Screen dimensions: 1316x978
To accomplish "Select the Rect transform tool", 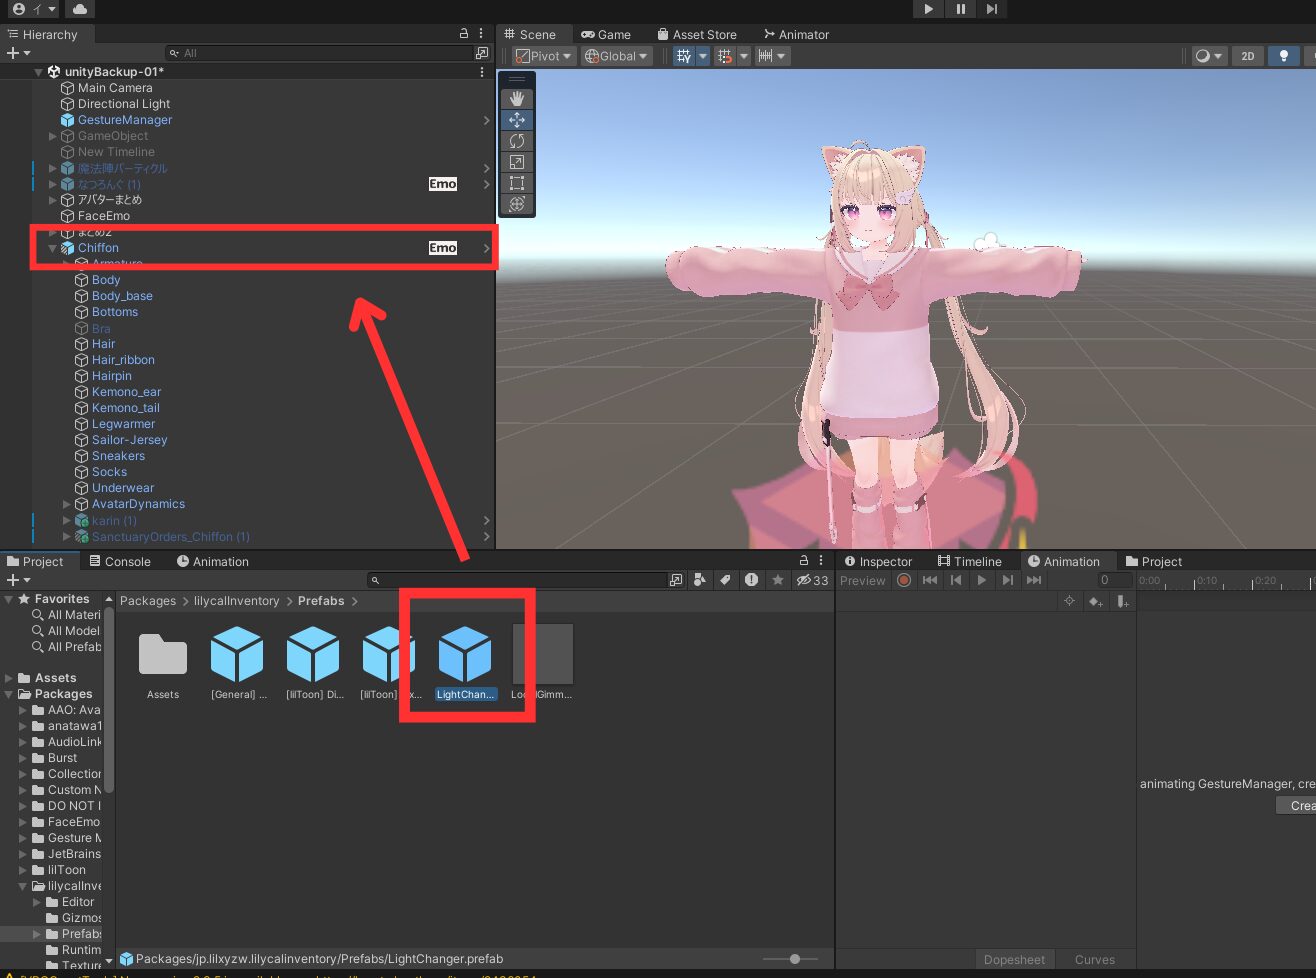I will [517, 183].
